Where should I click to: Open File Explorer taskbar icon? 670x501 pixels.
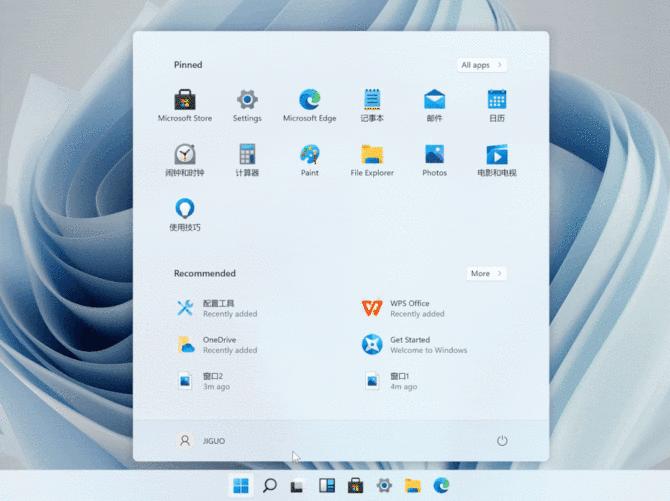tap(413, 486)
